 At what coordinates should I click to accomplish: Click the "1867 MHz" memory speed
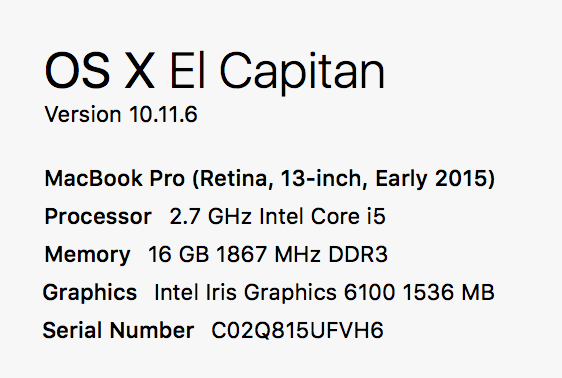pos(268,254)
